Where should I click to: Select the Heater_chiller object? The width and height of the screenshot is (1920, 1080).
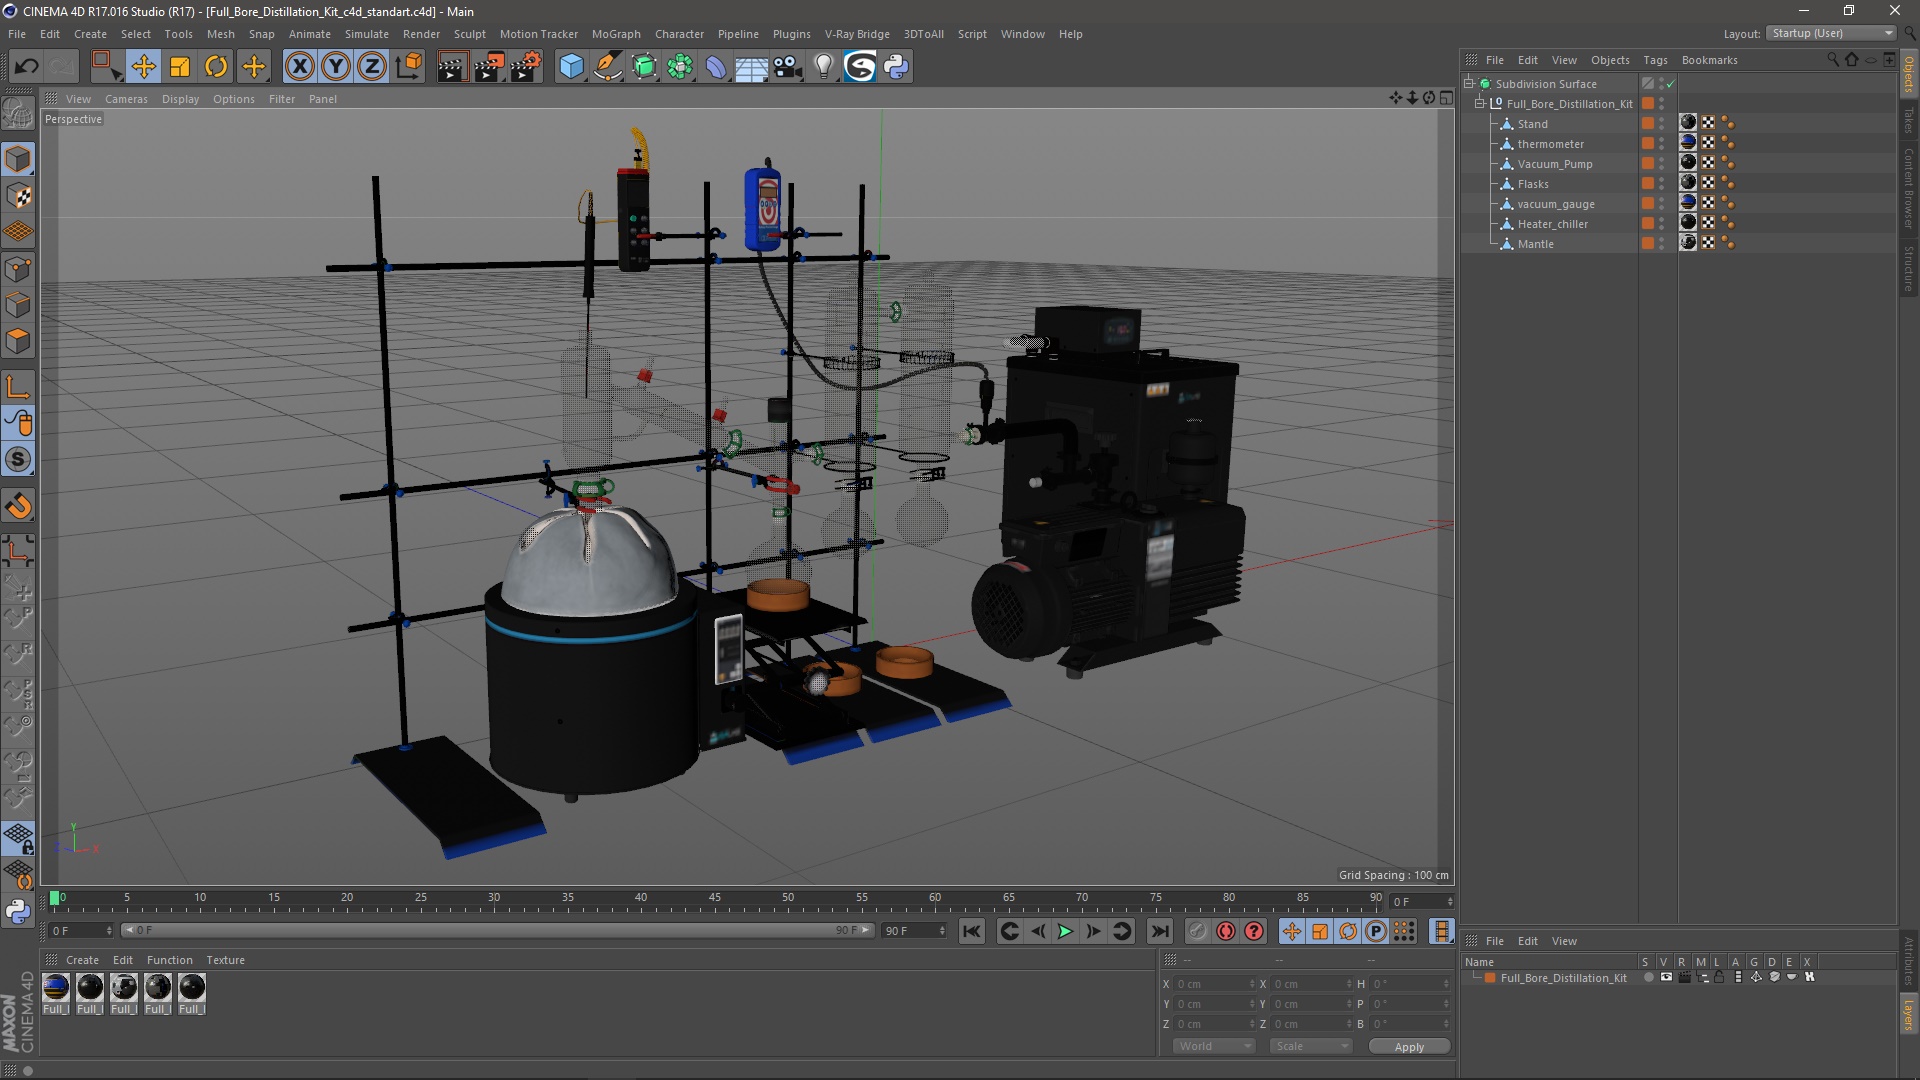1552,224
